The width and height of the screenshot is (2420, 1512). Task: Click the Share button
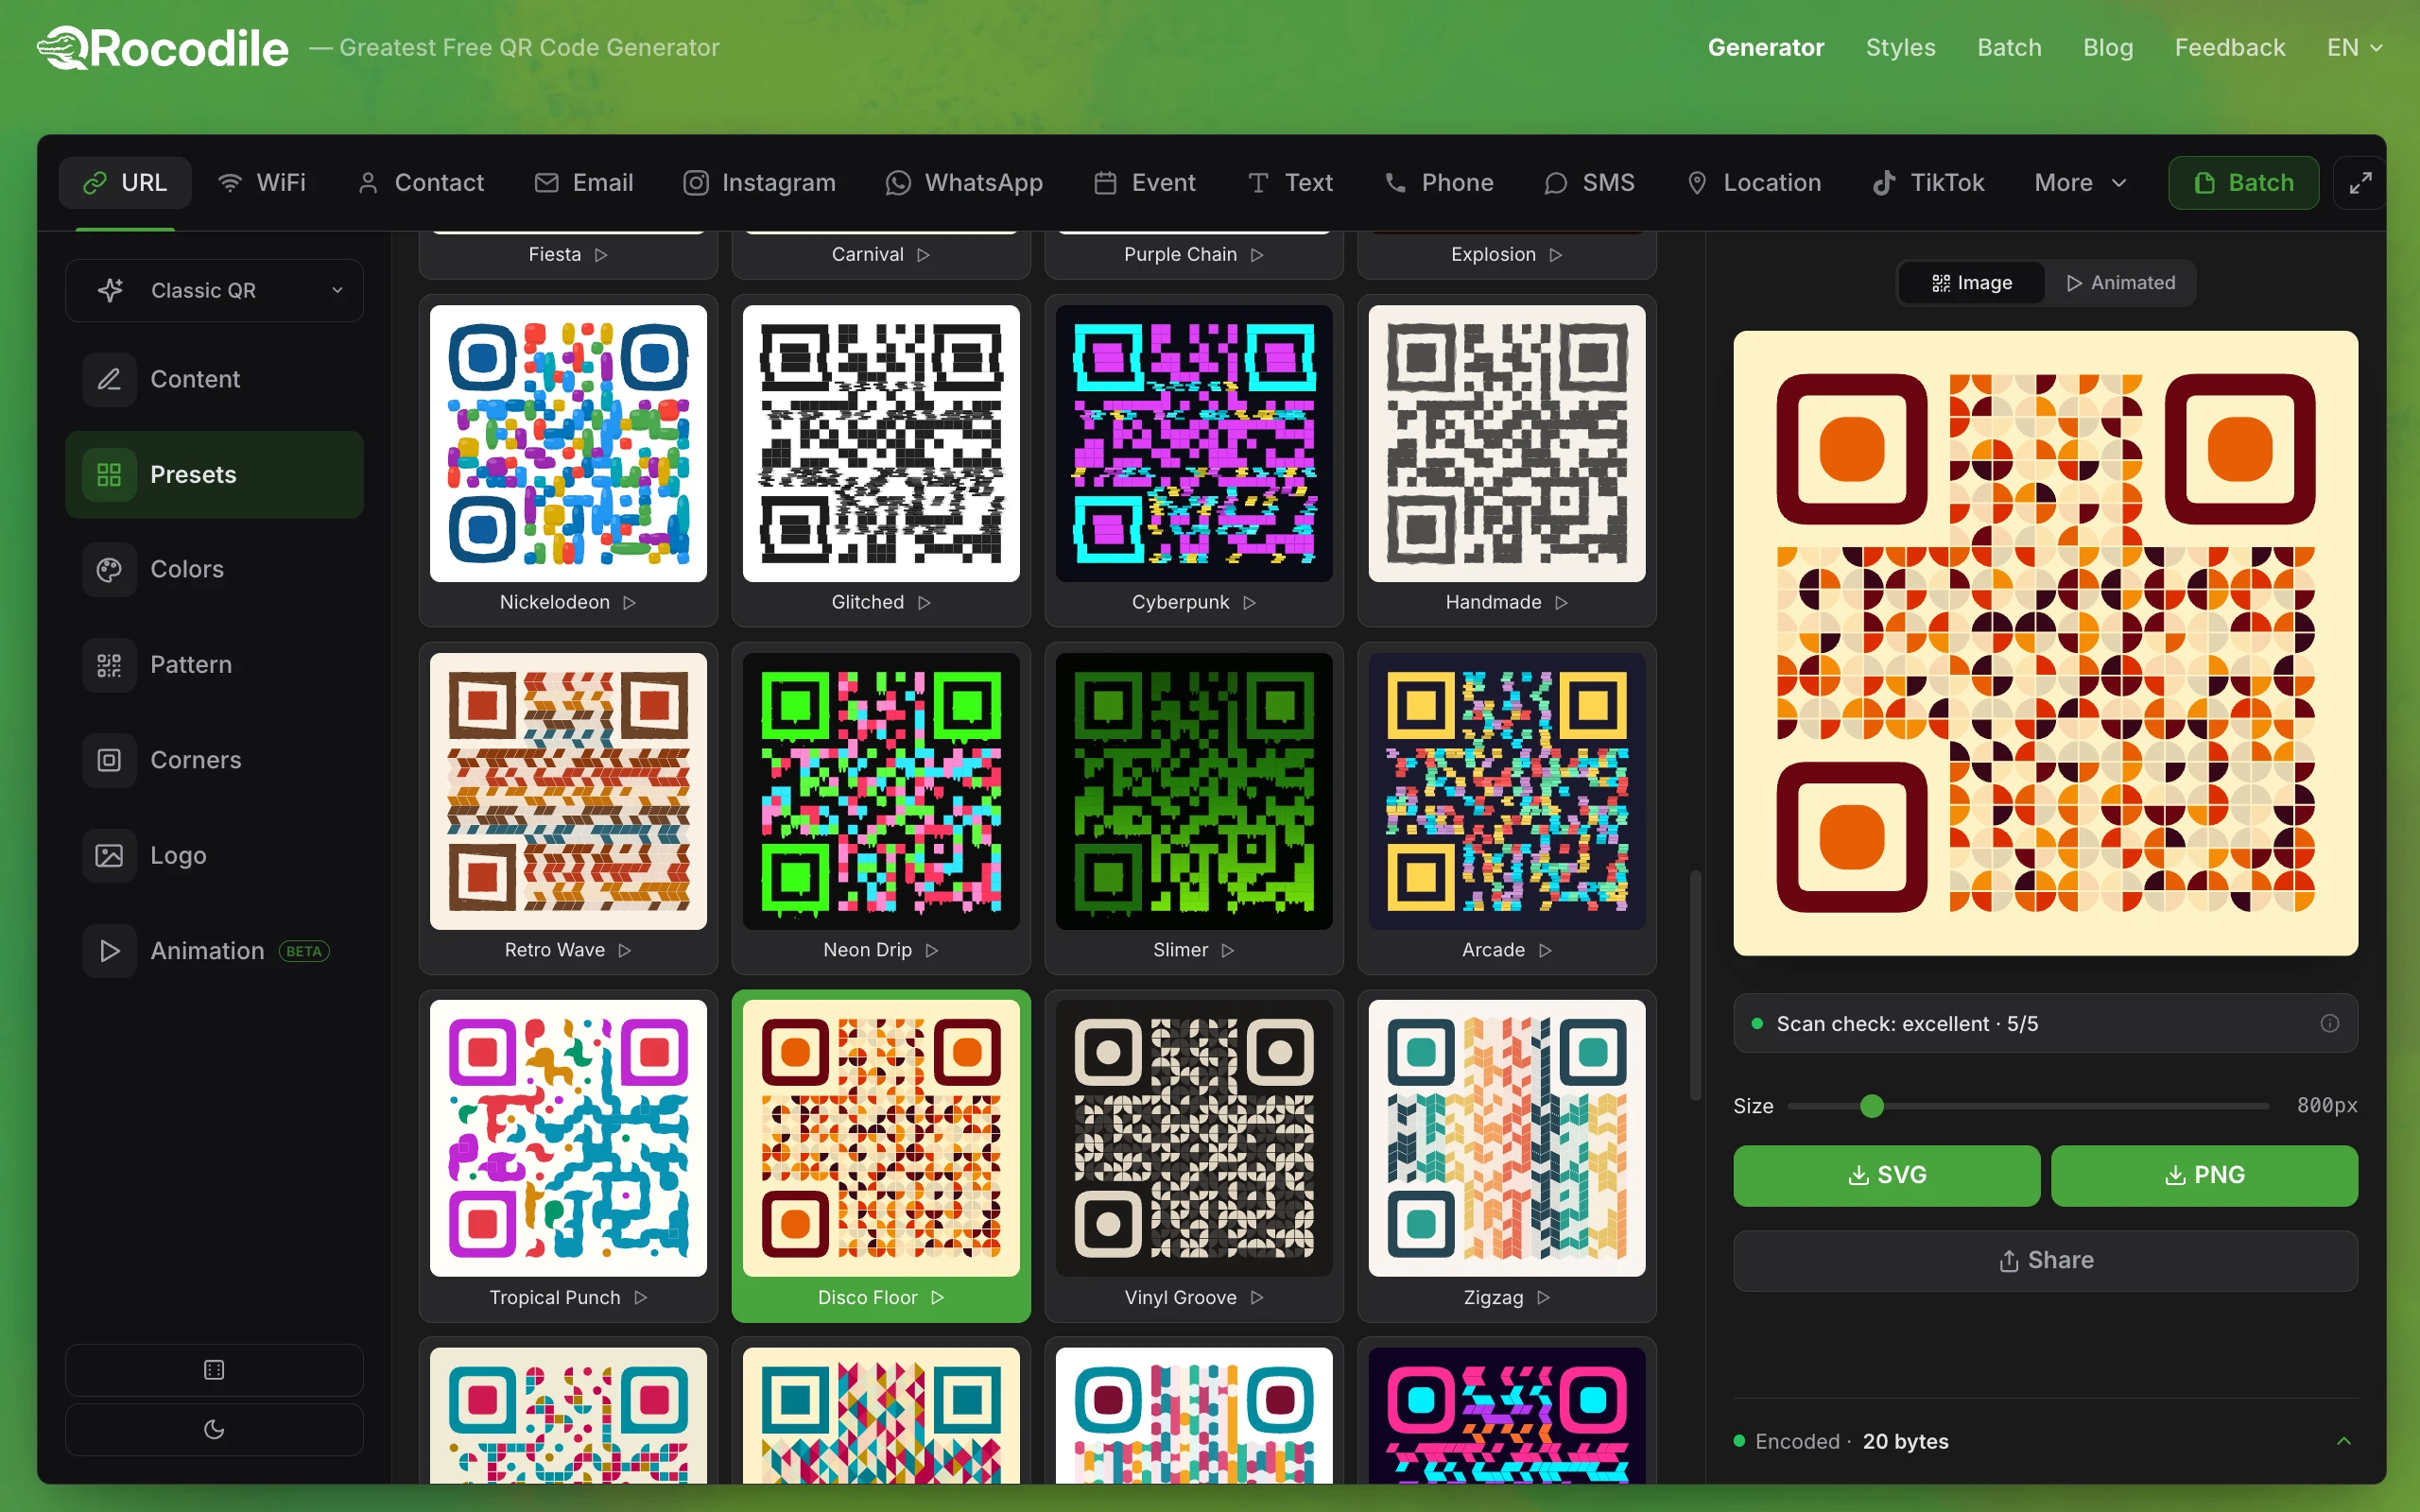tap(2045, 1260)
